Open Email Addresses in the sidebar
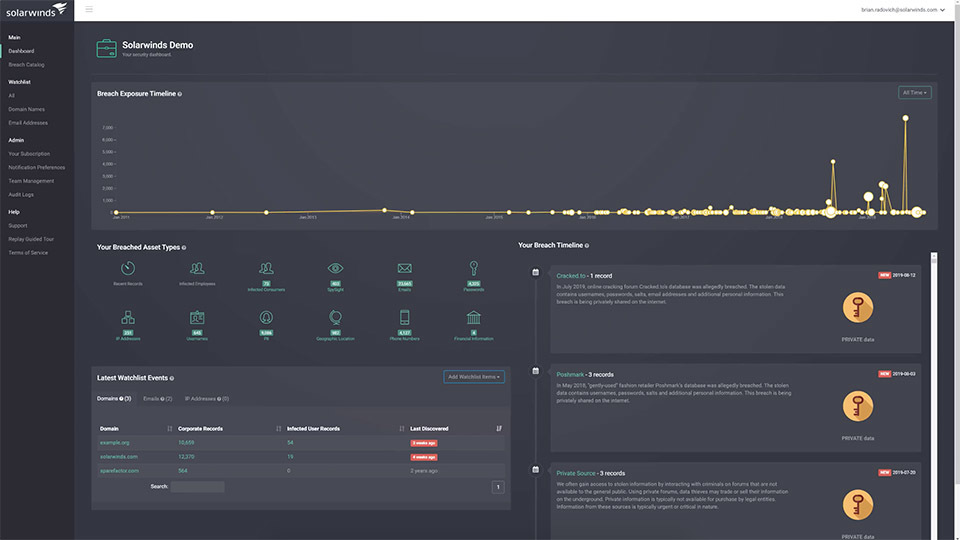Image resolution: width=960 pixels, height=540 pixels. (x=28, y=123)
